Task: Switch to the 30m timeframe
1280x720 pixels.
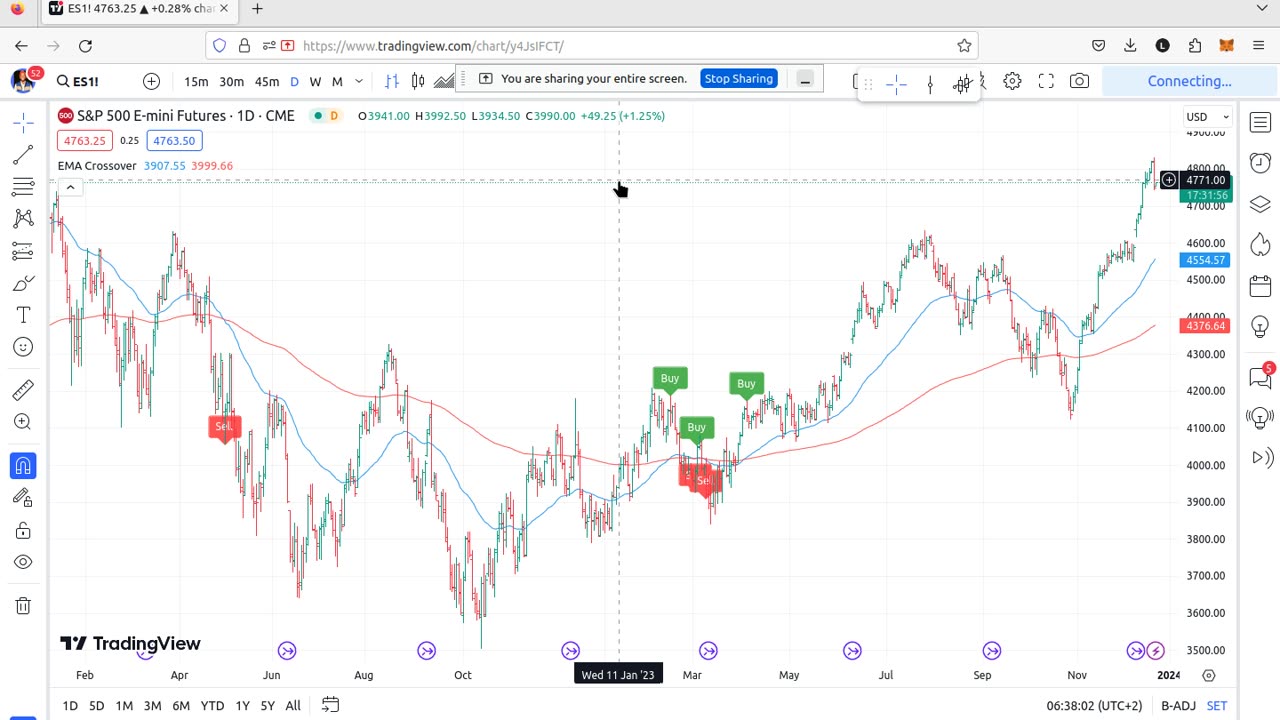Action: (231, 81)
